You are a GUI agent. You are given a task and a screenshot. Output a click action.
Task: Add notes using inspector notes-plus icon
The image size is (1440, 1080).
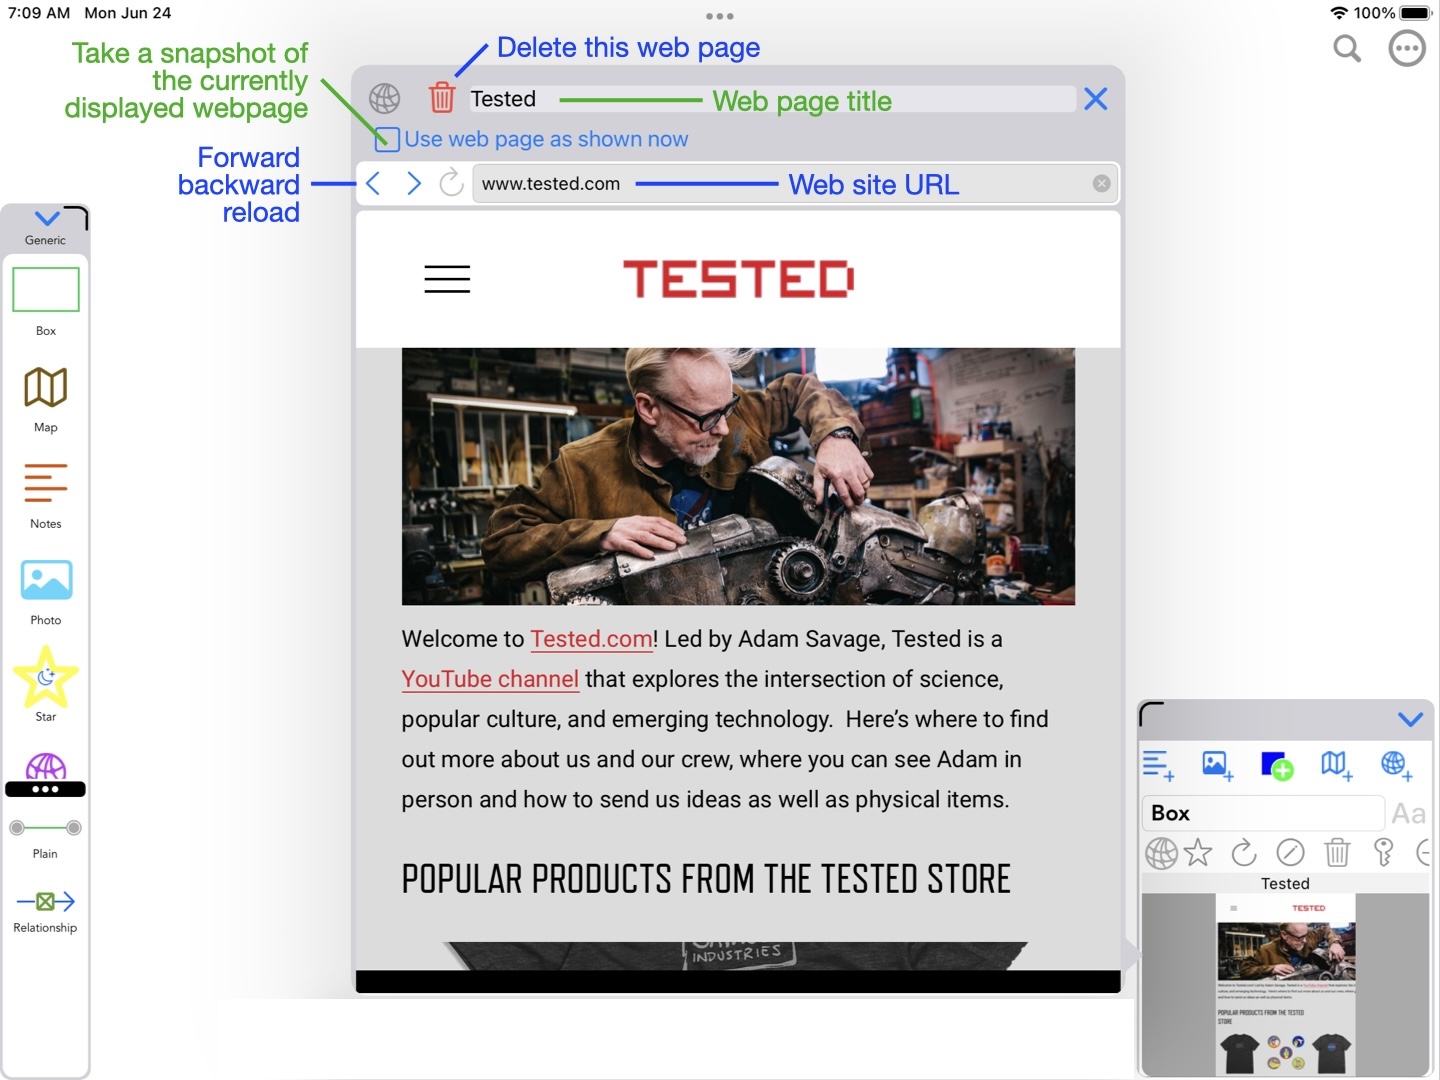tap(1158, 766)
